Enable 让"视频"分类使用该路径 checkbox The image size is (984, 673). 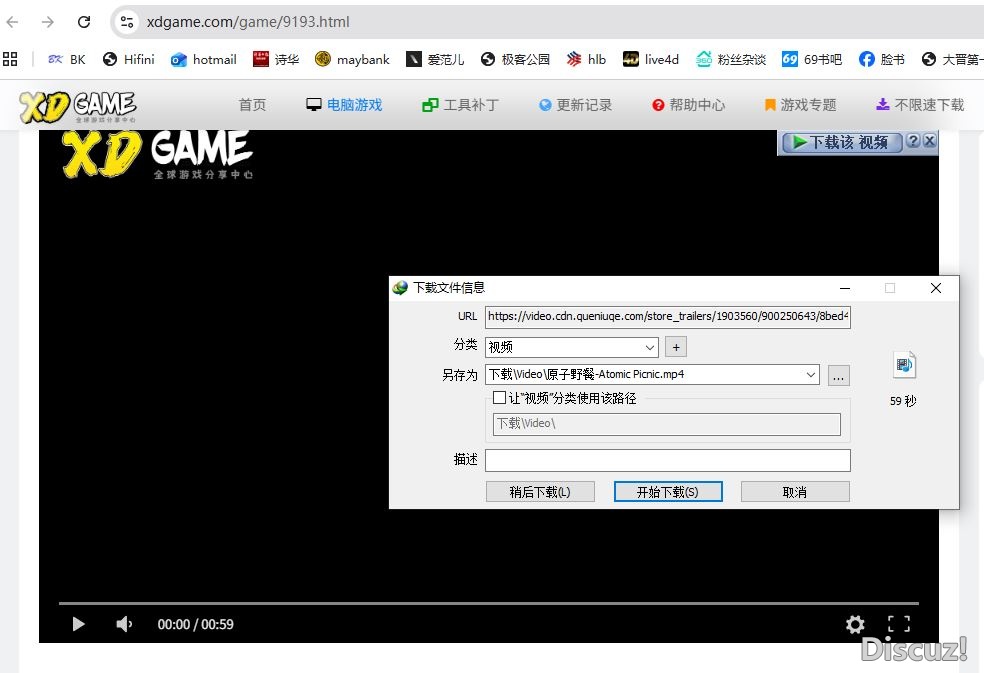500,398
